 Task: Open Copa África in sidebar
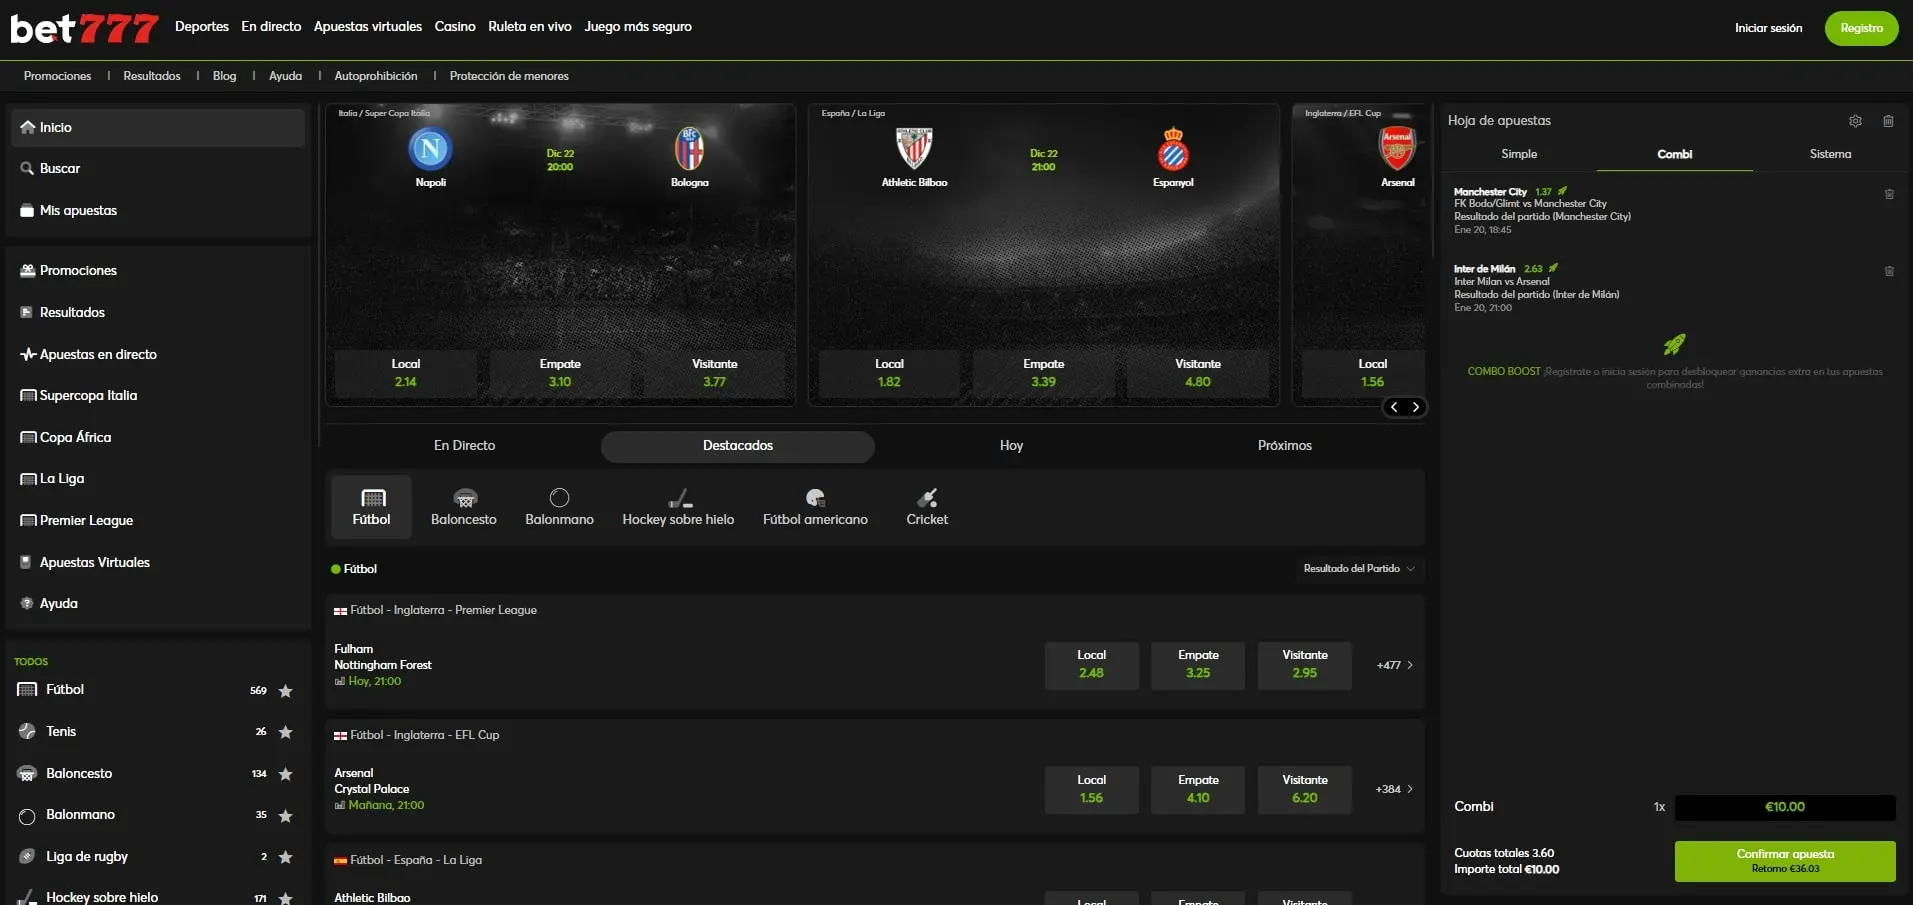tap(158, 438)
